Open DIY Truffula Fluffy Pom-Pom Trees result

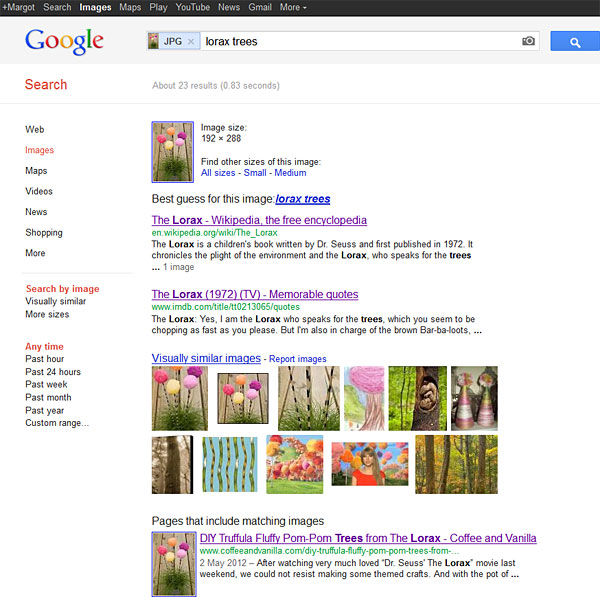(368, 538)
